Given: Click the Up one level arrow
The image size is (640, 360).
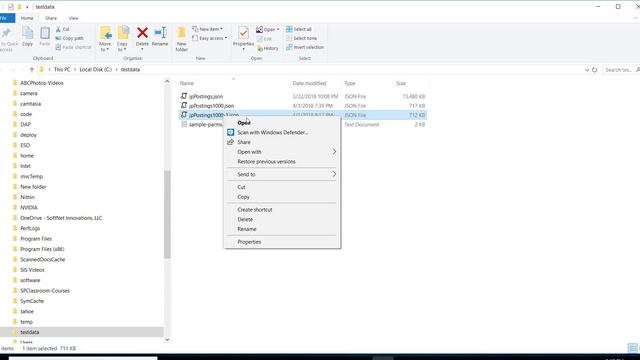Looking at the screenshot, I should (31, 69).
